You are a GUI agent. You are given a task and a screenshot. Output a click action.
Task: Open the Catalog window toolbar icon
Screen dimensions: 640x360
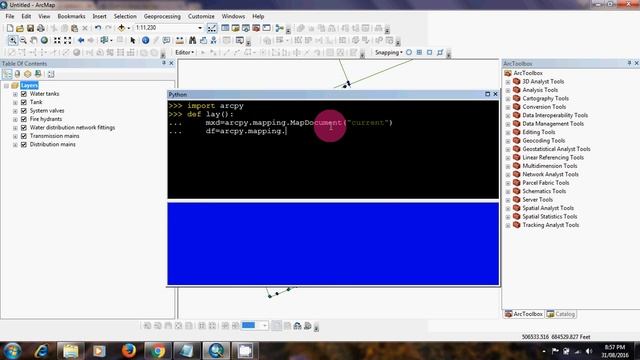(236, 28)
